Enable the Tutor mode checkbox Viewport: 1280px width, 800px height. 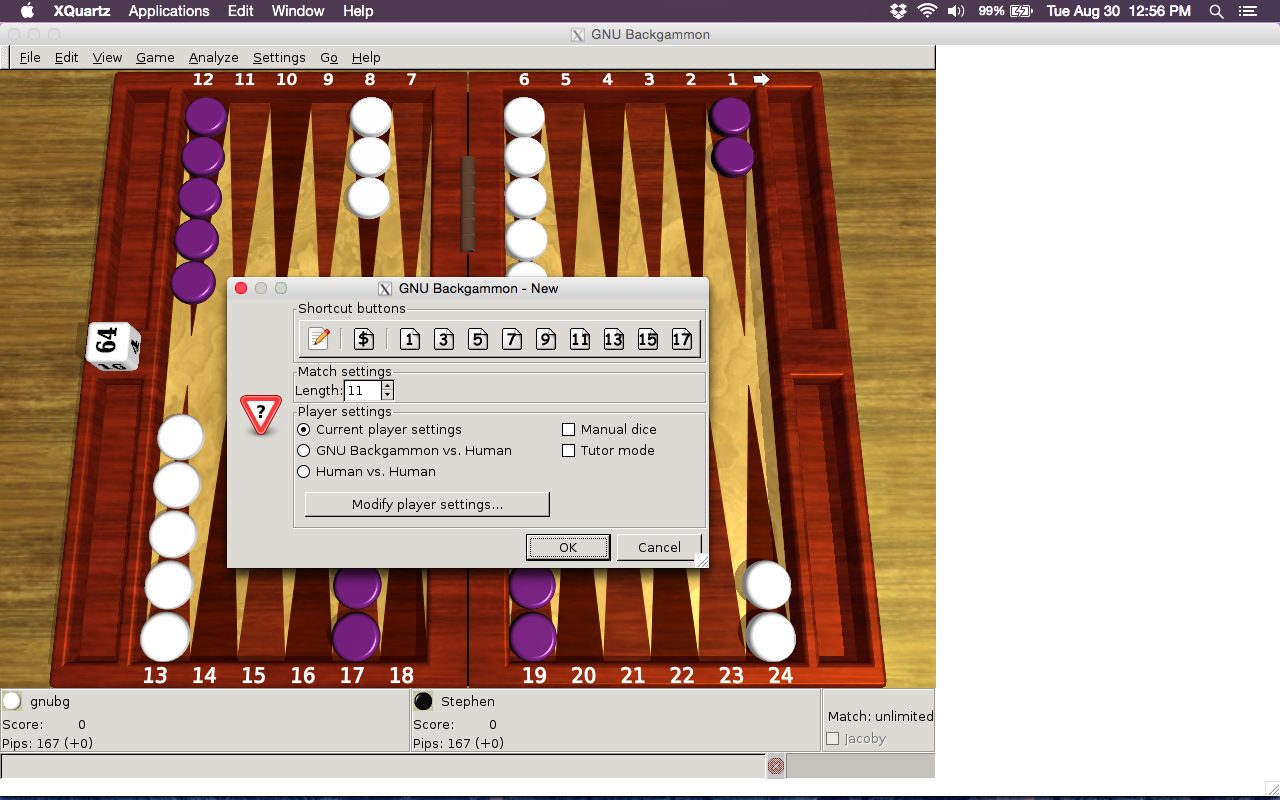(569, 450)
